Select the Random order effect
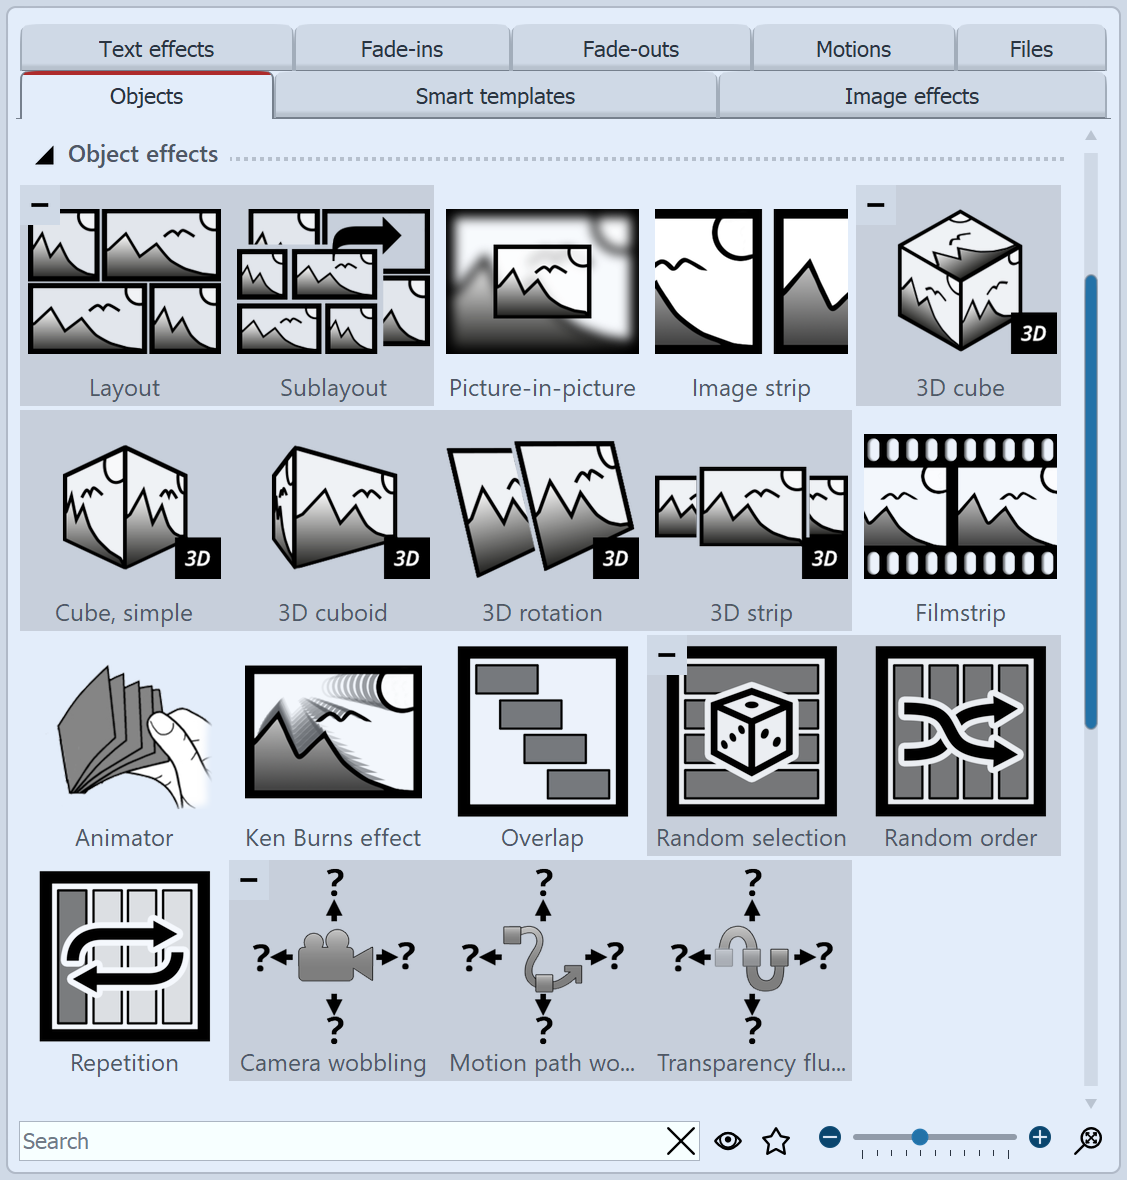The width and height of the screenshot is (1127, 1180). click(x=959, y=732)
